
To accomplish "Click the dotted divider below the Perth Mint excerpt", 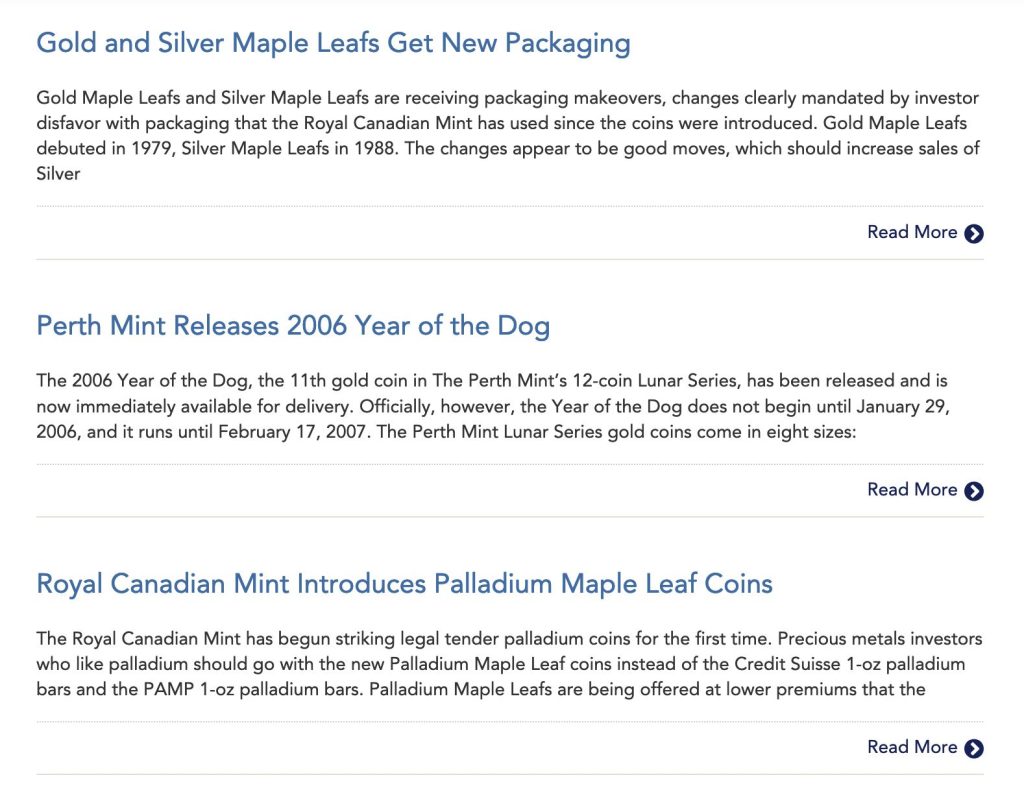I will (x=510, y=464).
